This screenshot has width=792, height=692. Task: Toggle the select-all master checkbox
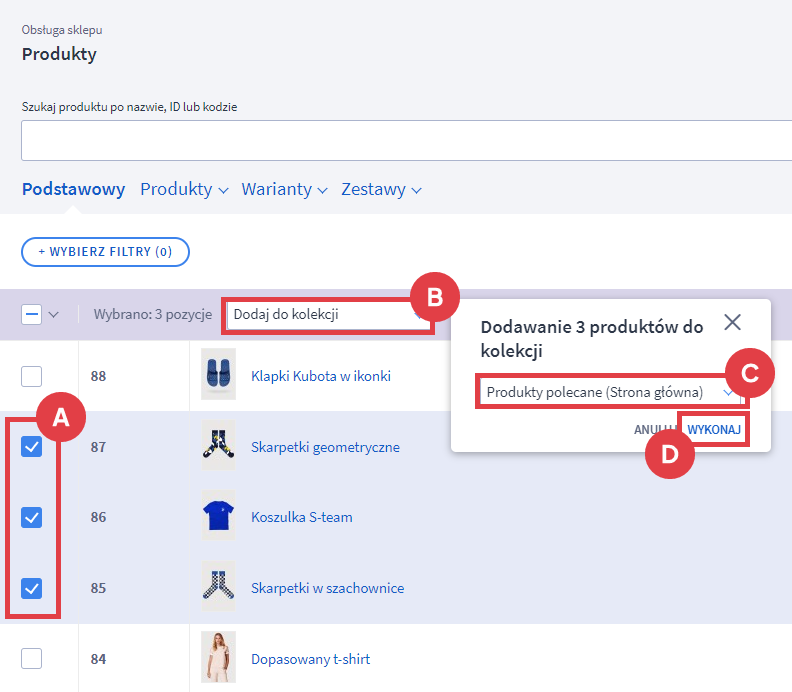(32, 315)
